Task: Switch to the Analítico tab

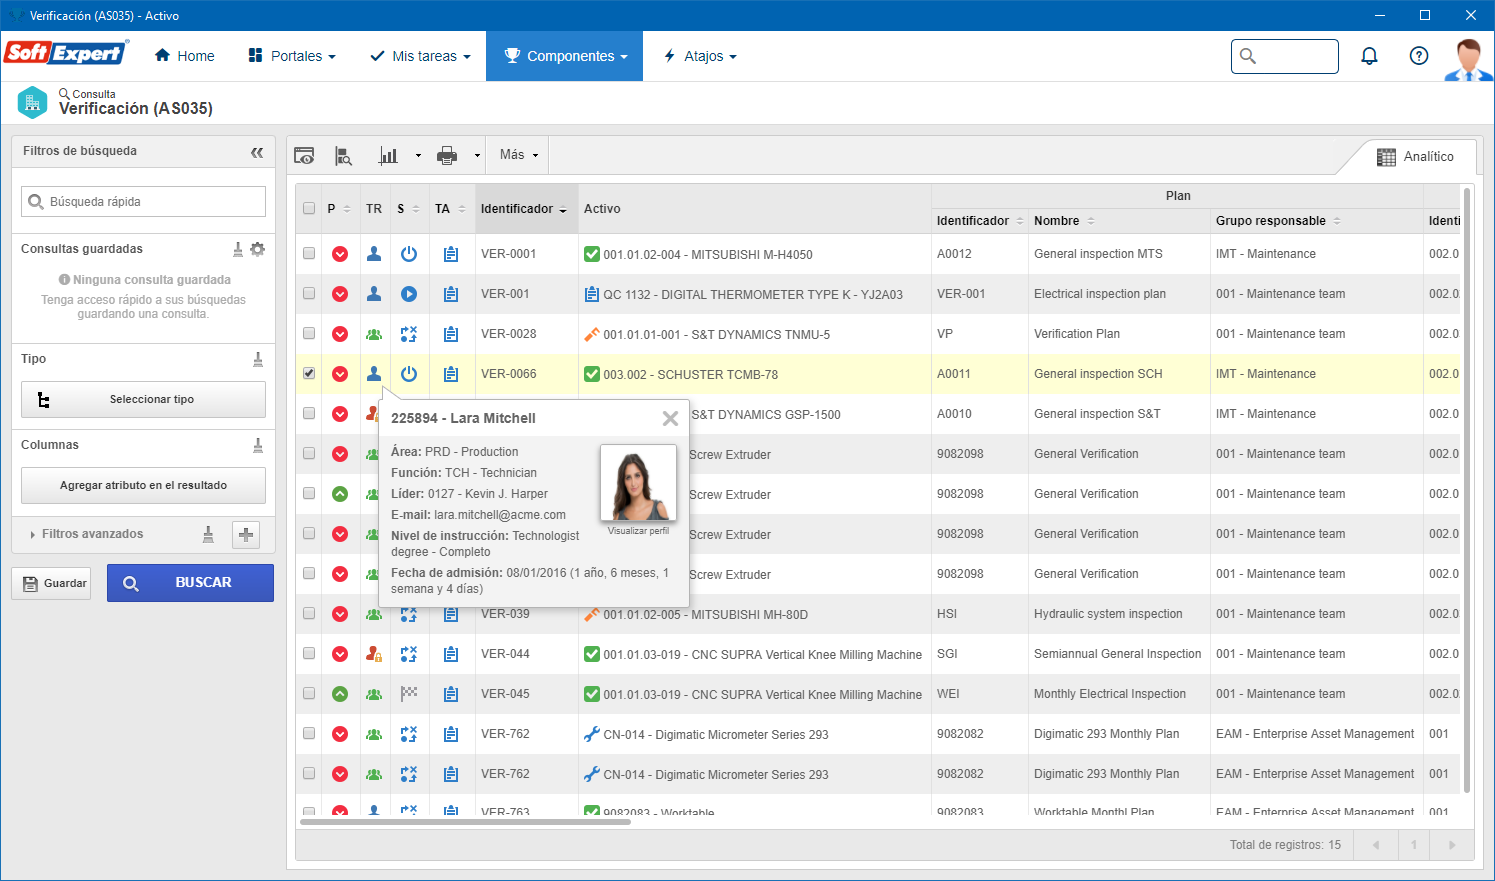Action: click(1416, 156)
